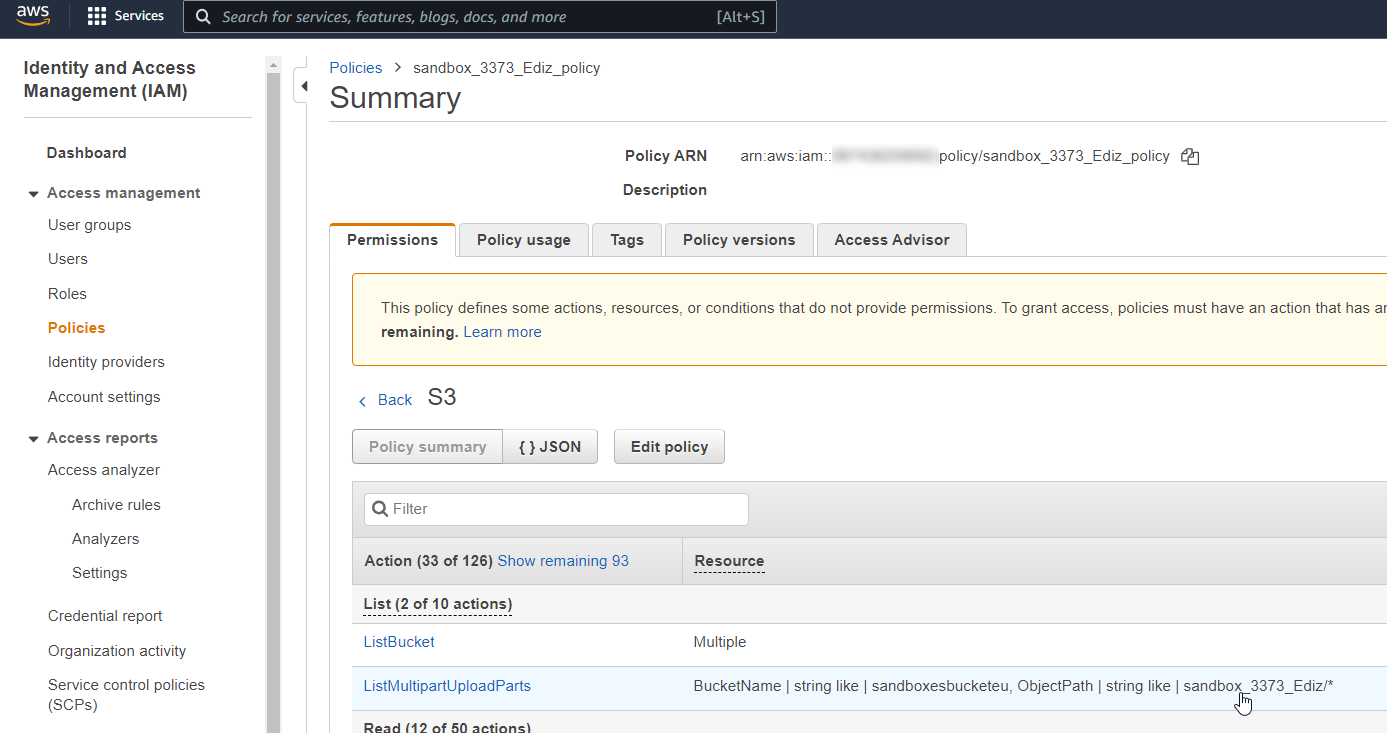Copy the Policy ARN to clipboard
1387x733 pixels.
click(1189, 156)
